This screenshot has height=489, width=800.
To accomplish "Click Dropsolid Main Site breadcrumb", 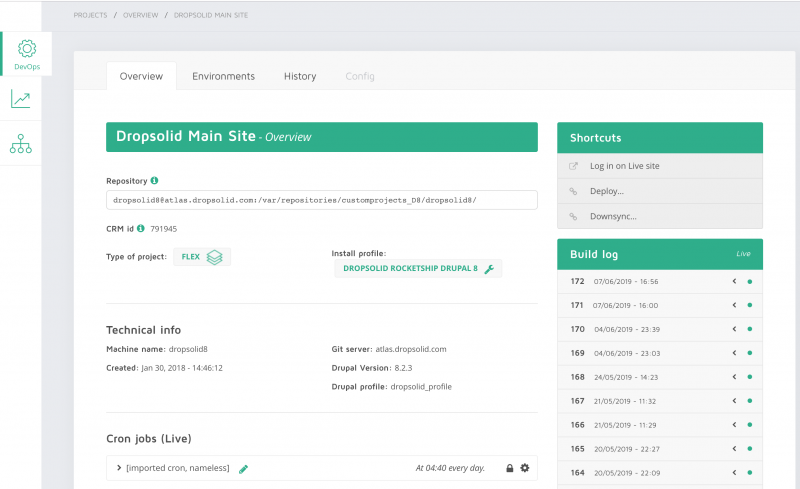I will 211,15.
